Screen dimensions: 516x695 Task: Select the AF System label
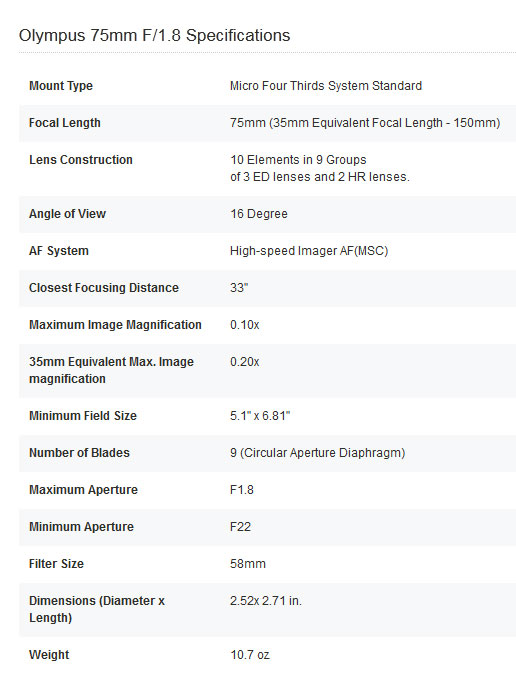pos(59,251)
